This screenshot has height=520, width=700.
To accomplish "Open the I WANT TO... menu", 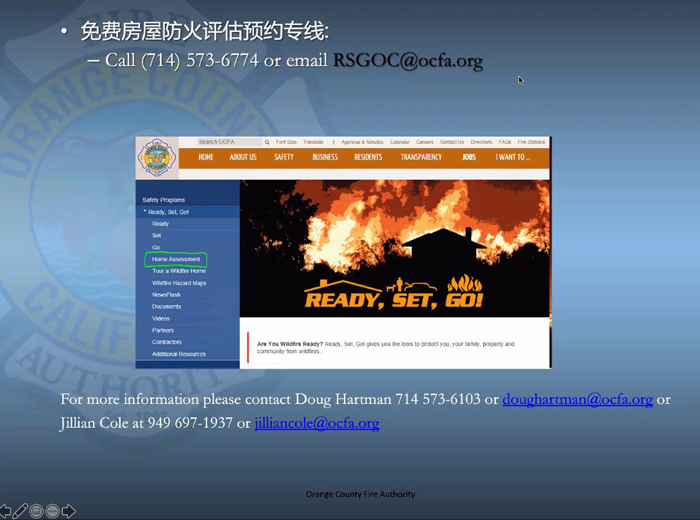I will pos(513,157).
